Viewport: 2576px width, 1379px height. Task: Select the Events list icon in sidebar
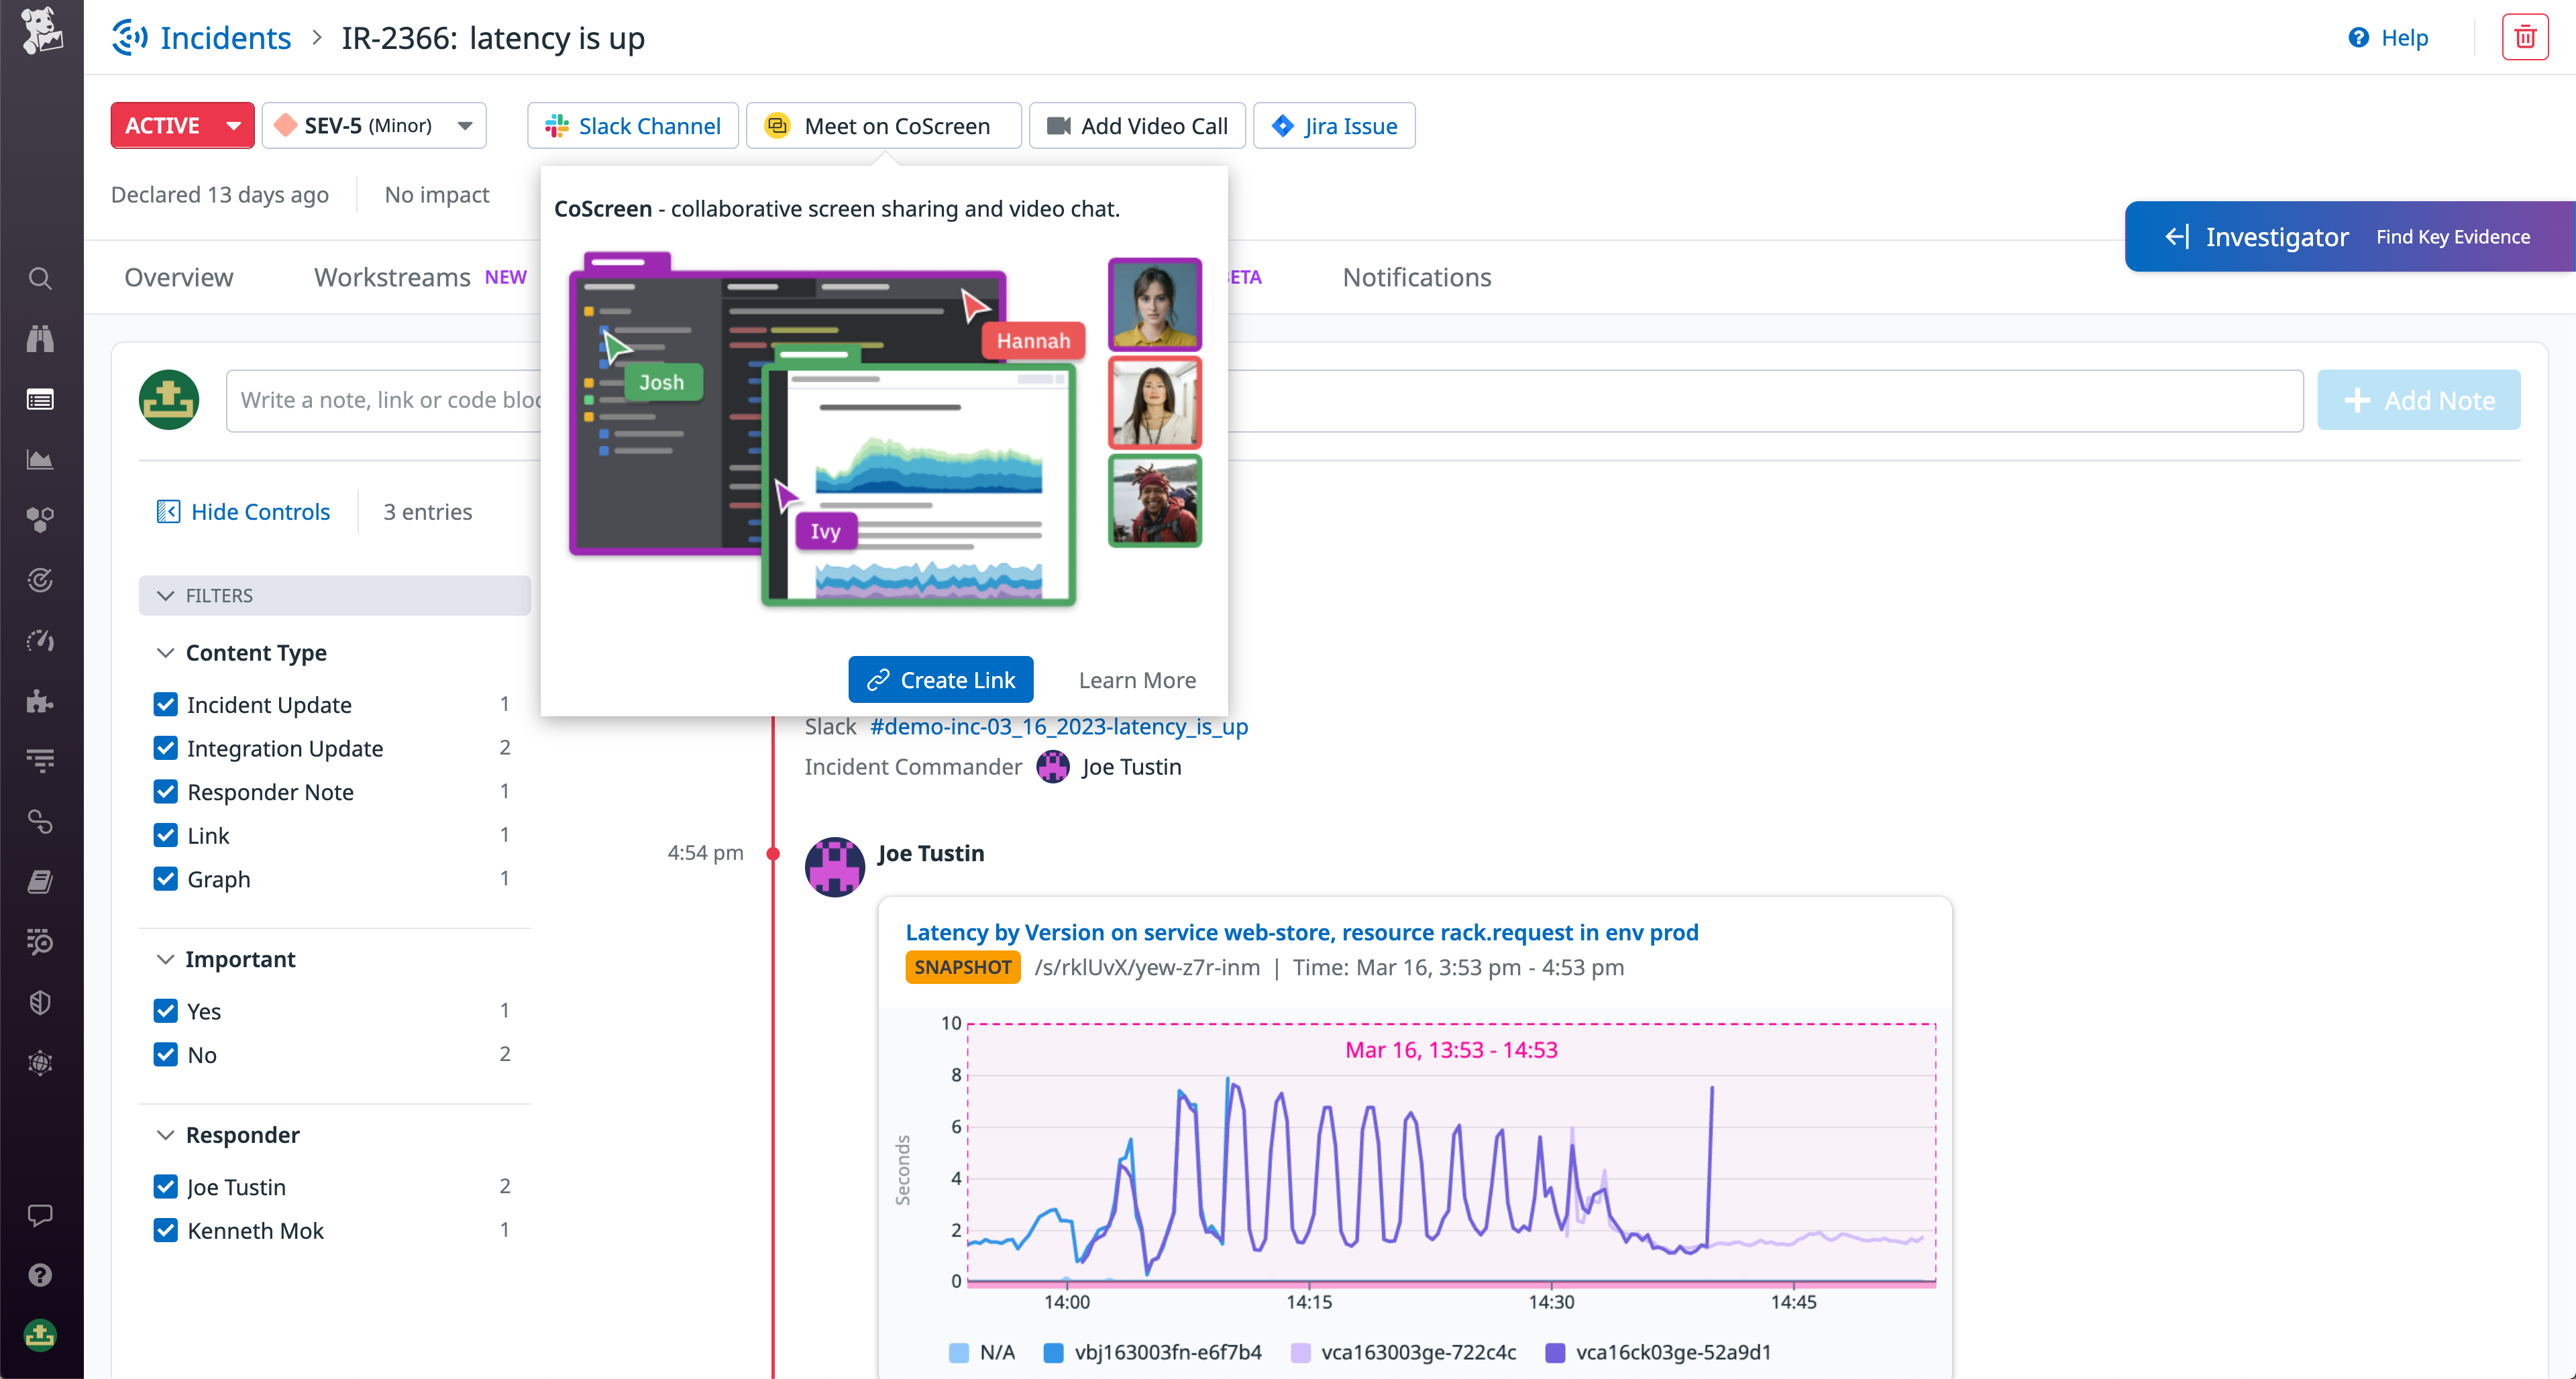click(40, 400)
